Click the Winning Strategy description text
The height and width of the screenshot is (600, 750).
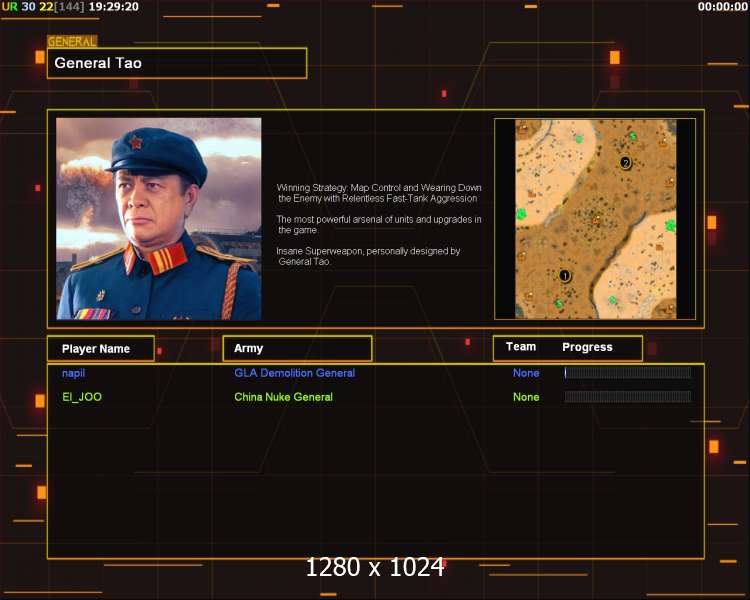pyautogui.click(x=379, y=193)
